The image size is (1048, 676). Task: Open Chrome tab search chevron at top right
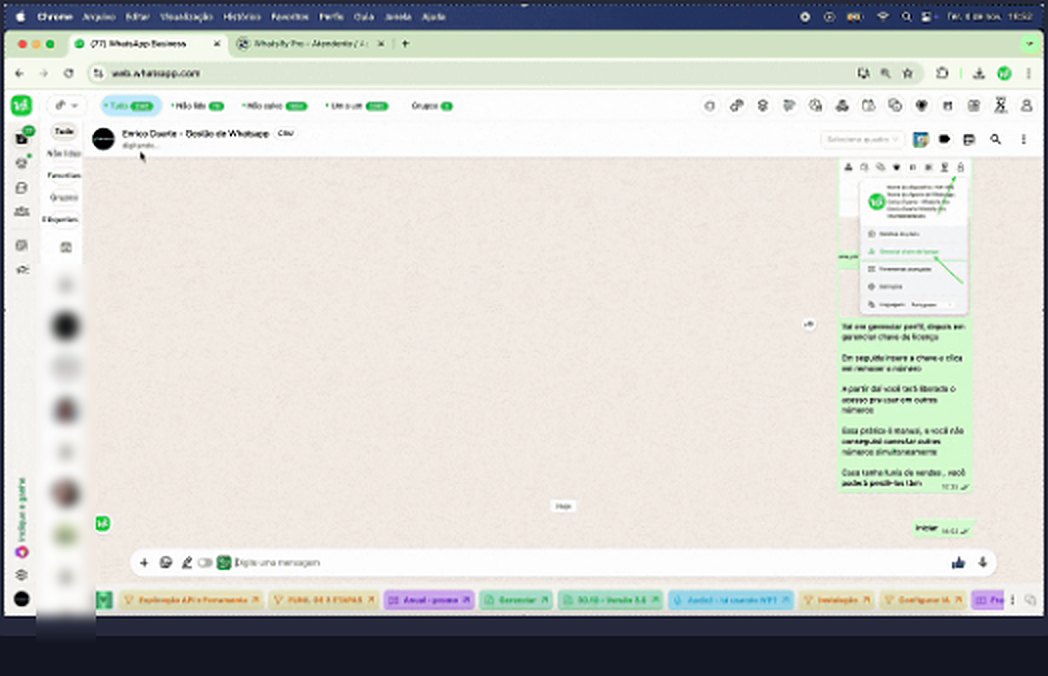point(1029,44)
